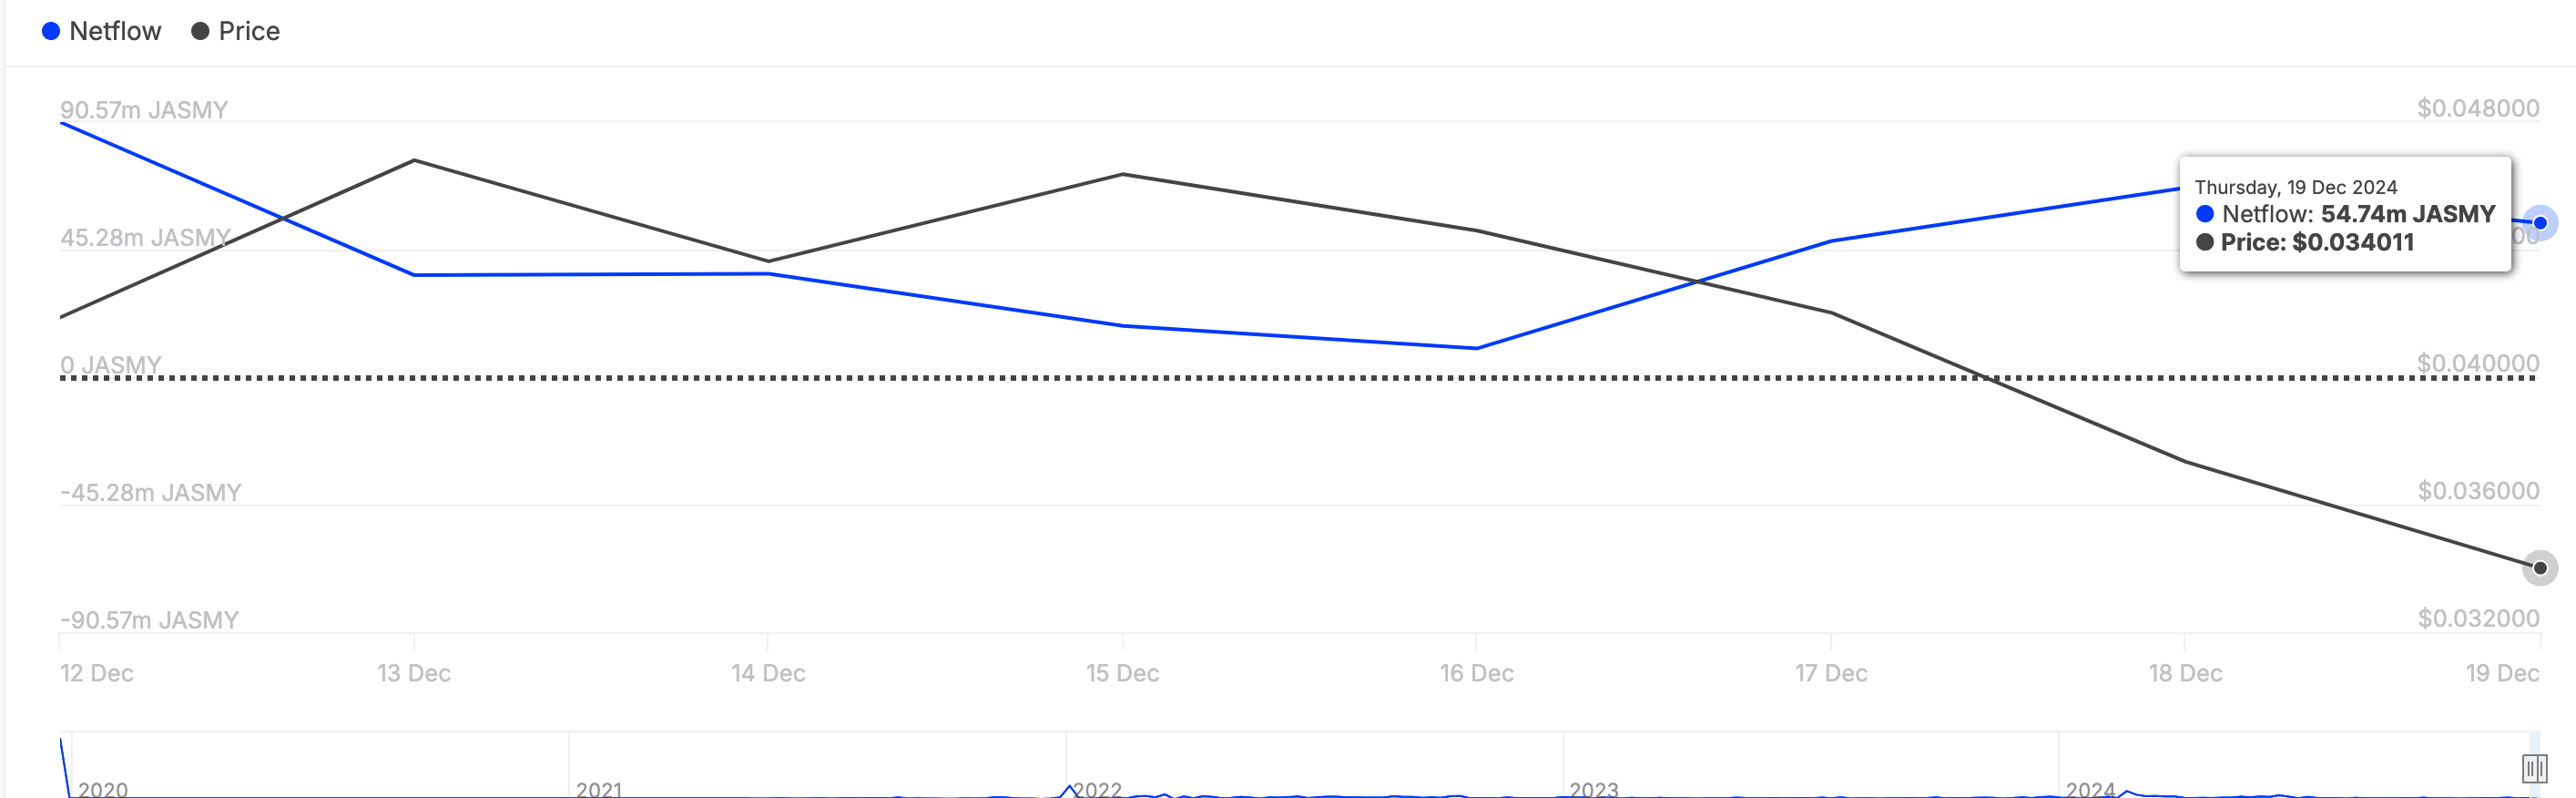
Task: Click the Thursday, 19 Dec 2024 tooltip
Action: point(2345,214)
